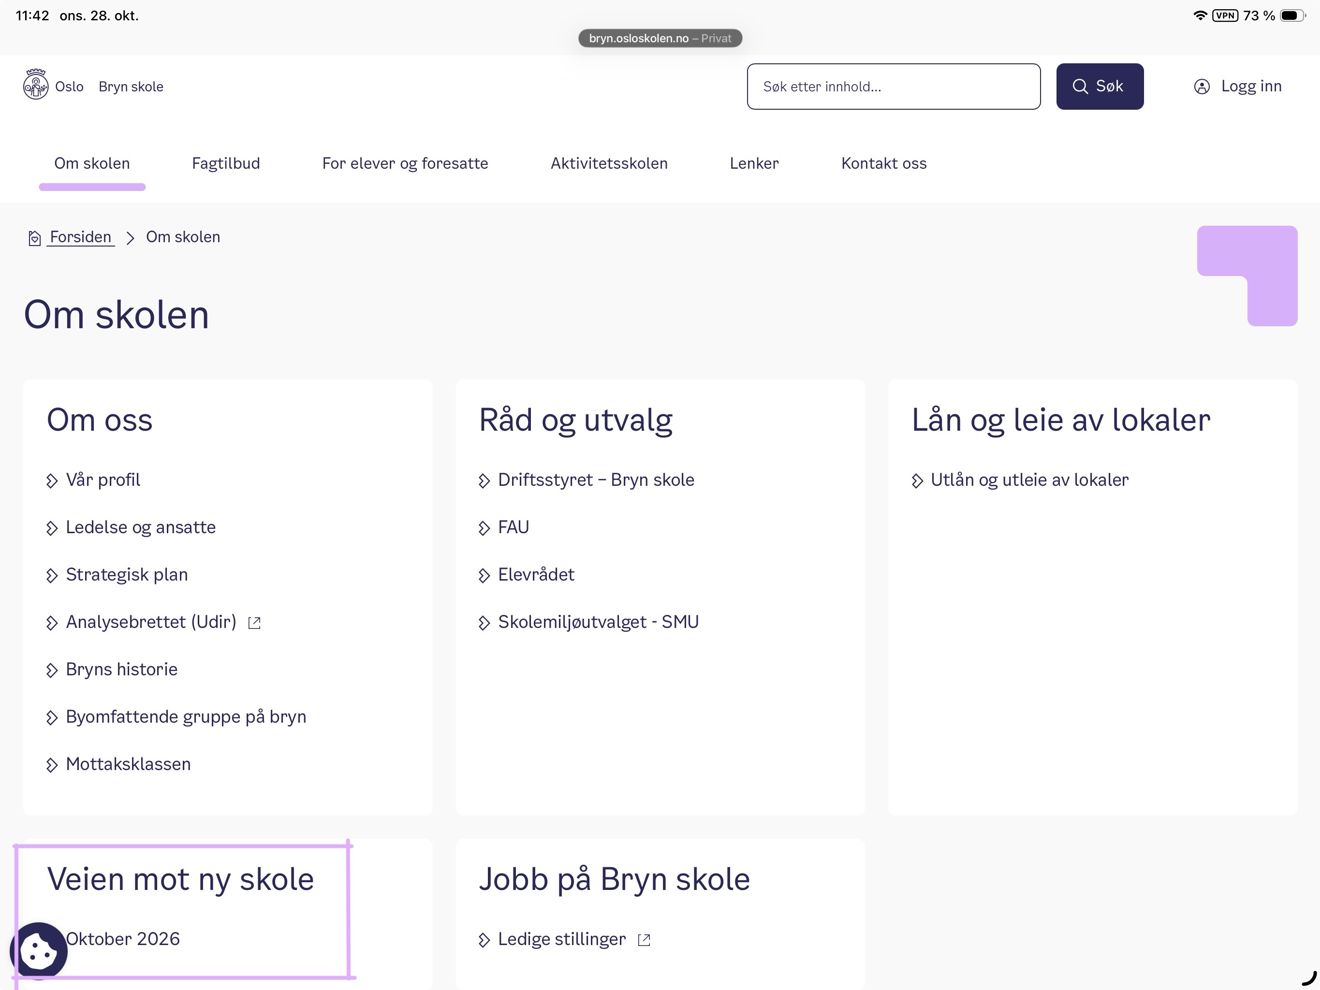1320x990 pixels.
Task: Open For elever og foresatte menu
Action: click(405, 163)
